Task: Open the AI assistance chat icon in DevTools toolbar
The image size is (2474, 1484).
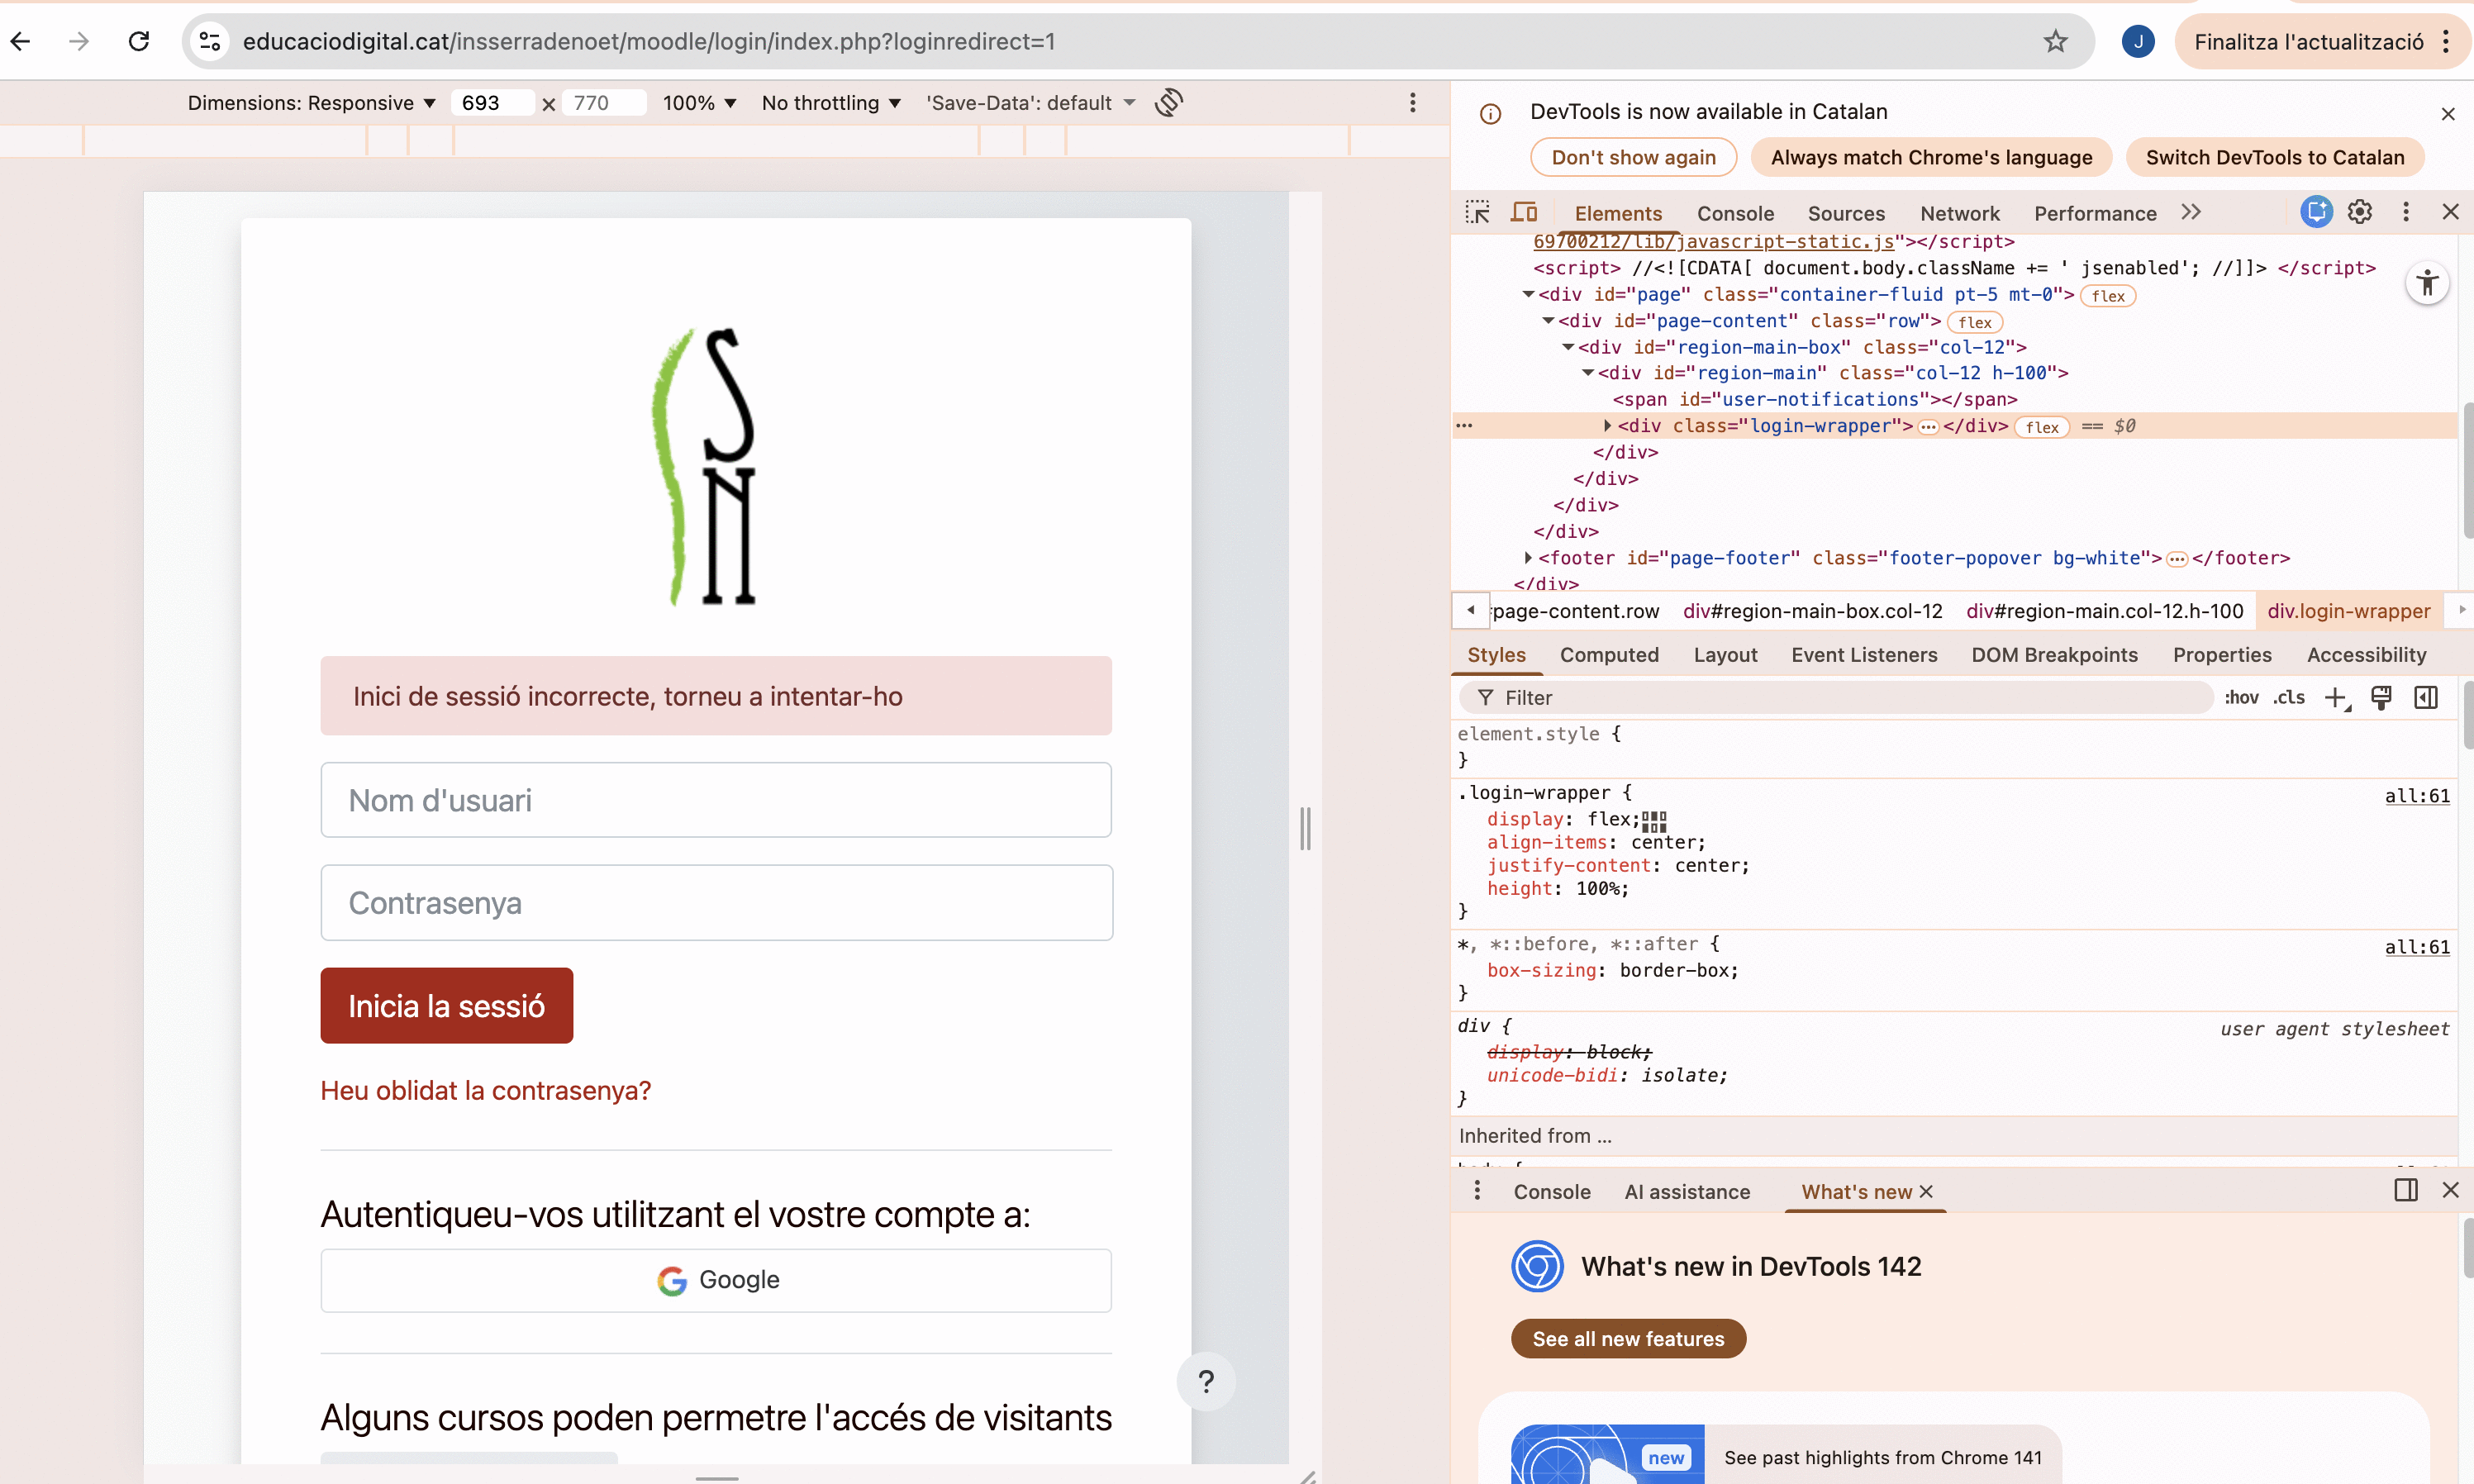Action: (2315, 212)
